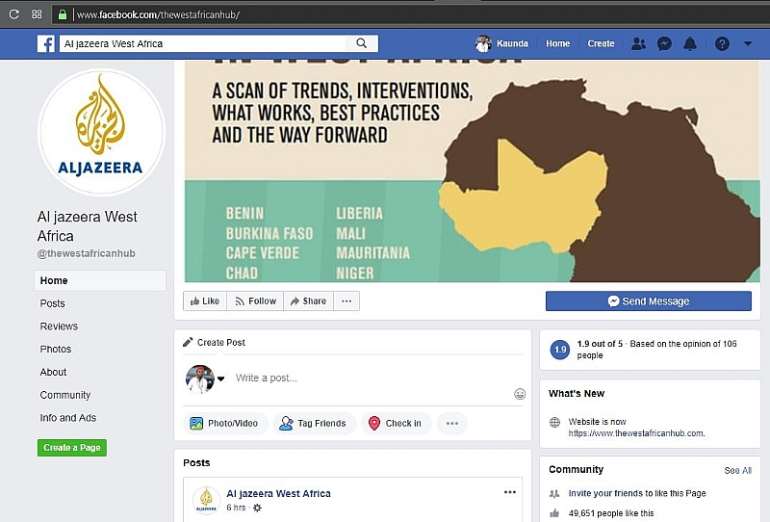Open the Posts tab in sidebar

coord(53,303)
